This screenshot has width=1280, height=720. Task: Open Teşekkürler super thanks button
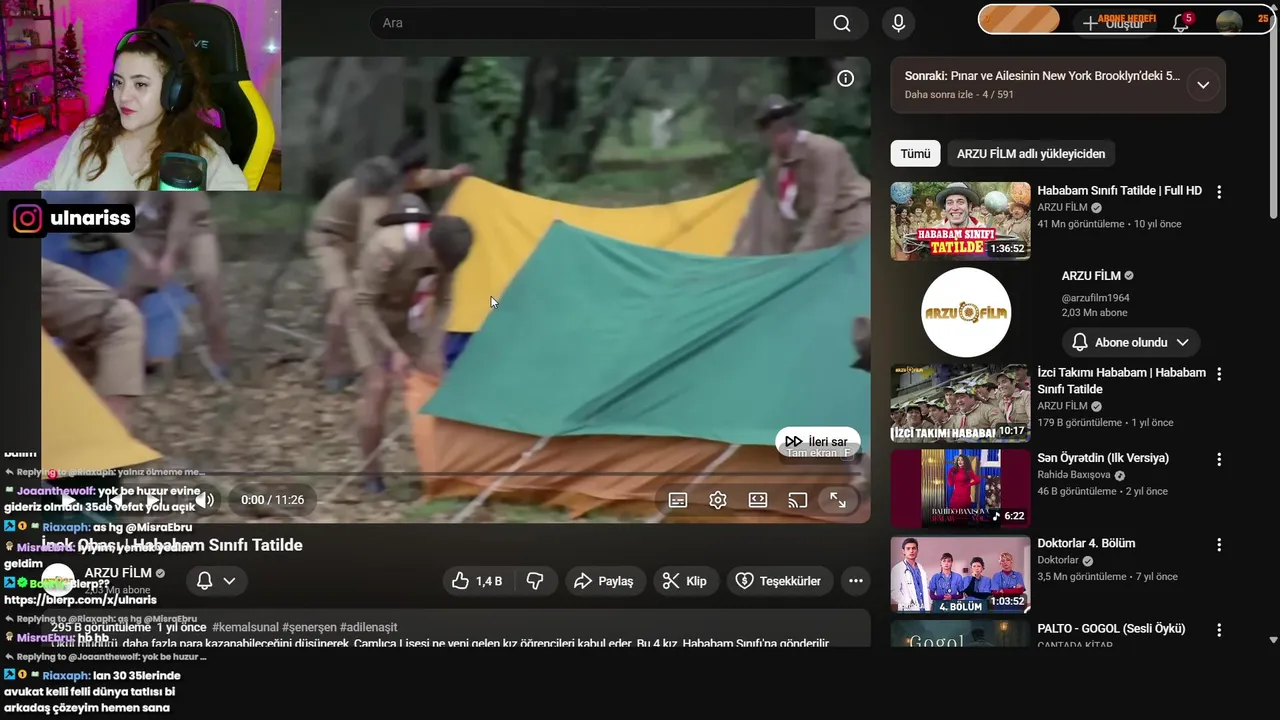[778, 581]
